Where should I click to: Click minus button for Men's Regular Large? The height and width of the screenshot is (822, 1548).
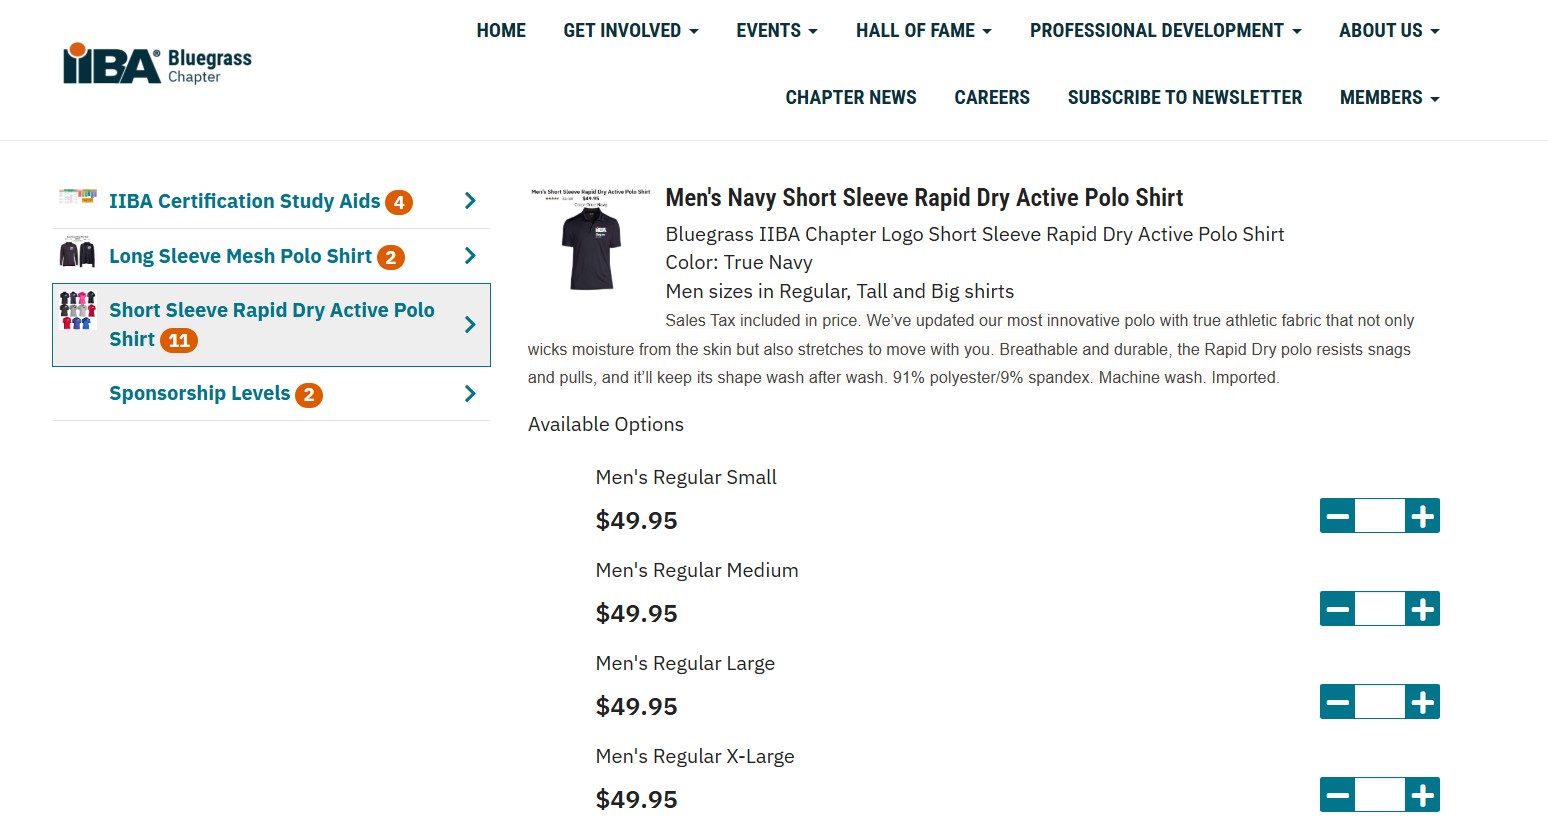tap(1338, 702)
